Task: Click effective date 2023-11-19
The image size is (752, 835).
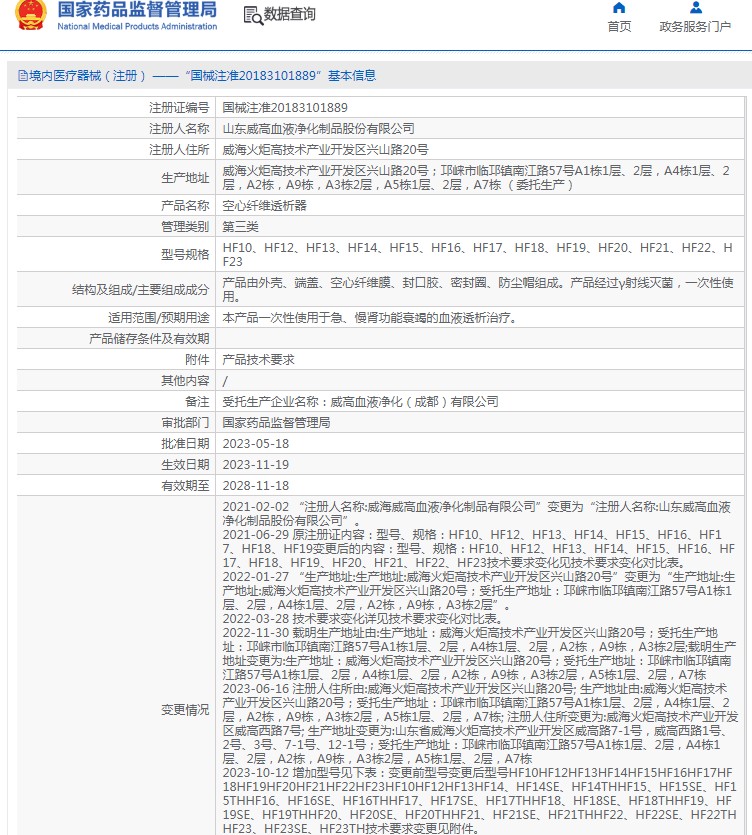Action: tap(256, 465)
